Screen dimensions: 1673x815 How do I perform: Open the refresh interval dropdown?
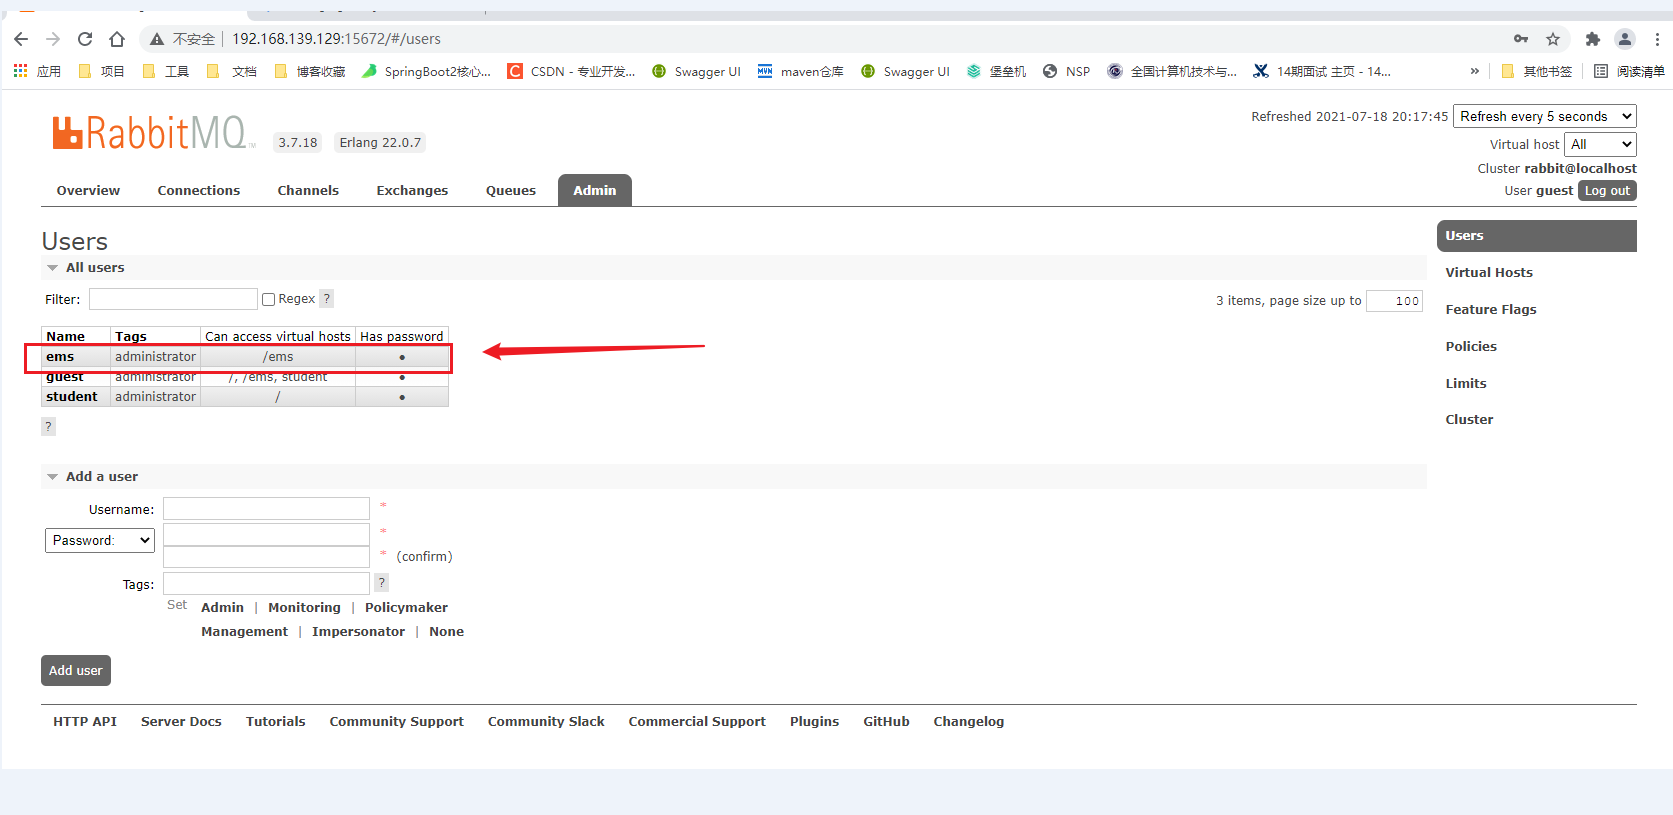(x=1544, y=116)
